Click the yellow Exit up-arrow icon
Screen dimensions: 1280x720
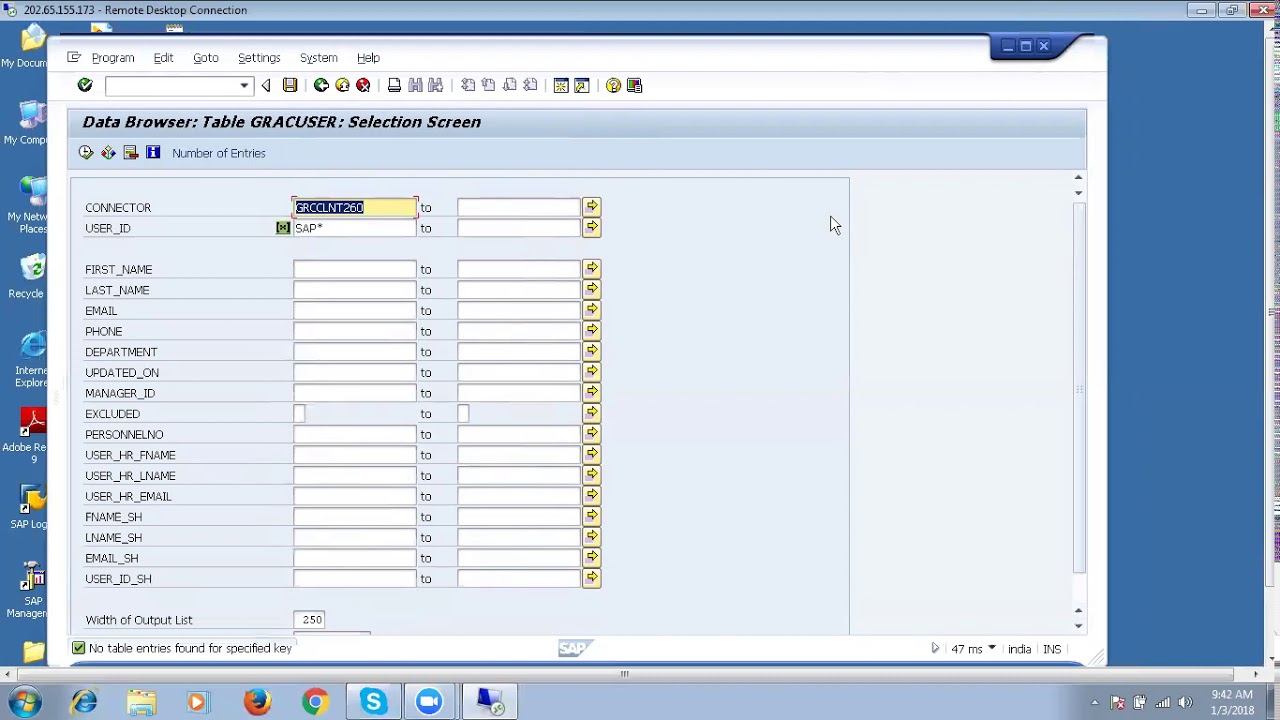click(342, 86)
